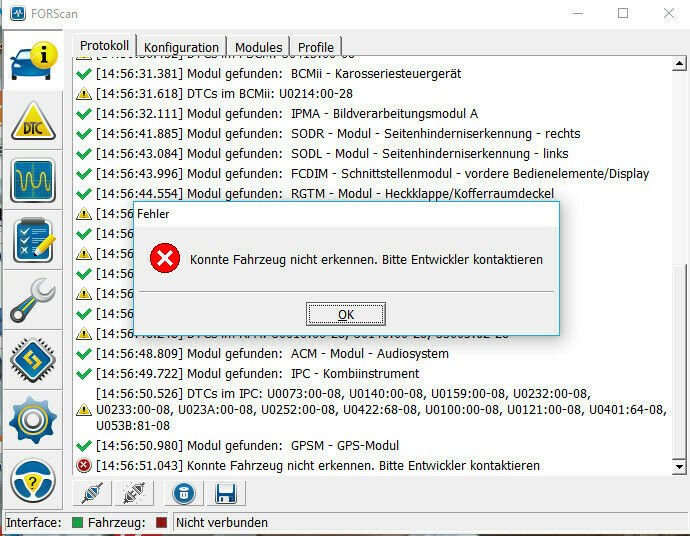Switch to the Protokoll tab
Screen dimensions: 690x536
click(x=104, y=46)
